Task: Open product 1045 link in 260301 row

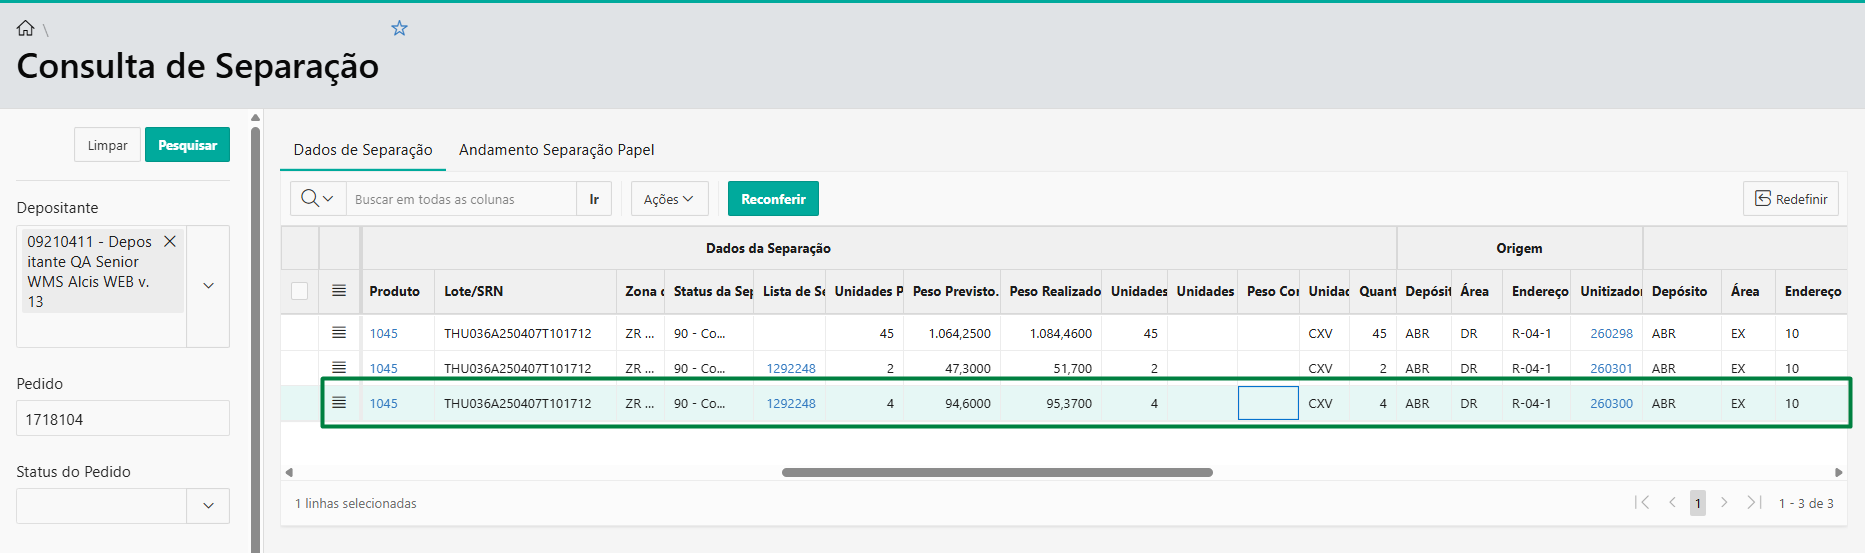Action: (384, 369)
